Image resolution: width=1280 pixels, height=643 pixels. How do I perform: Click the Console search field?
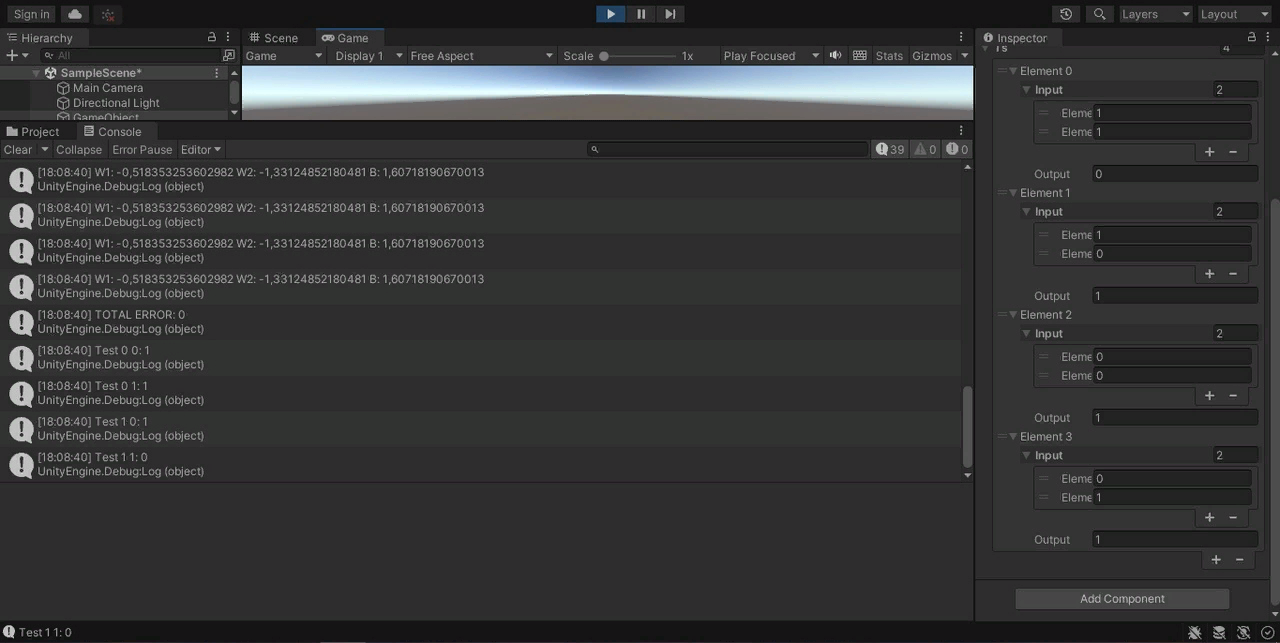click(x=725, y=149)
